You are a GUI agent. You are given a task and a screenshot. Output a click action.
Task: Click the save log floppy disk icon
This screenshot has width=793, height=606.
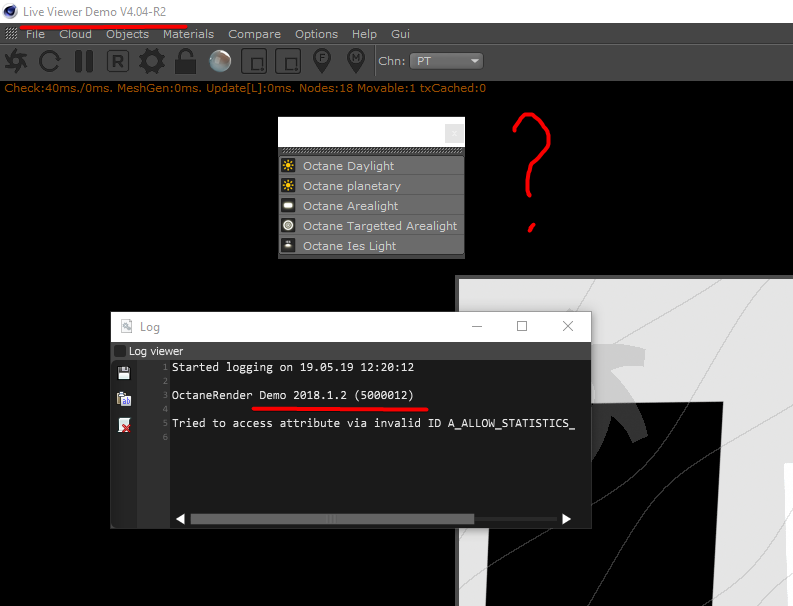[124, 373]
